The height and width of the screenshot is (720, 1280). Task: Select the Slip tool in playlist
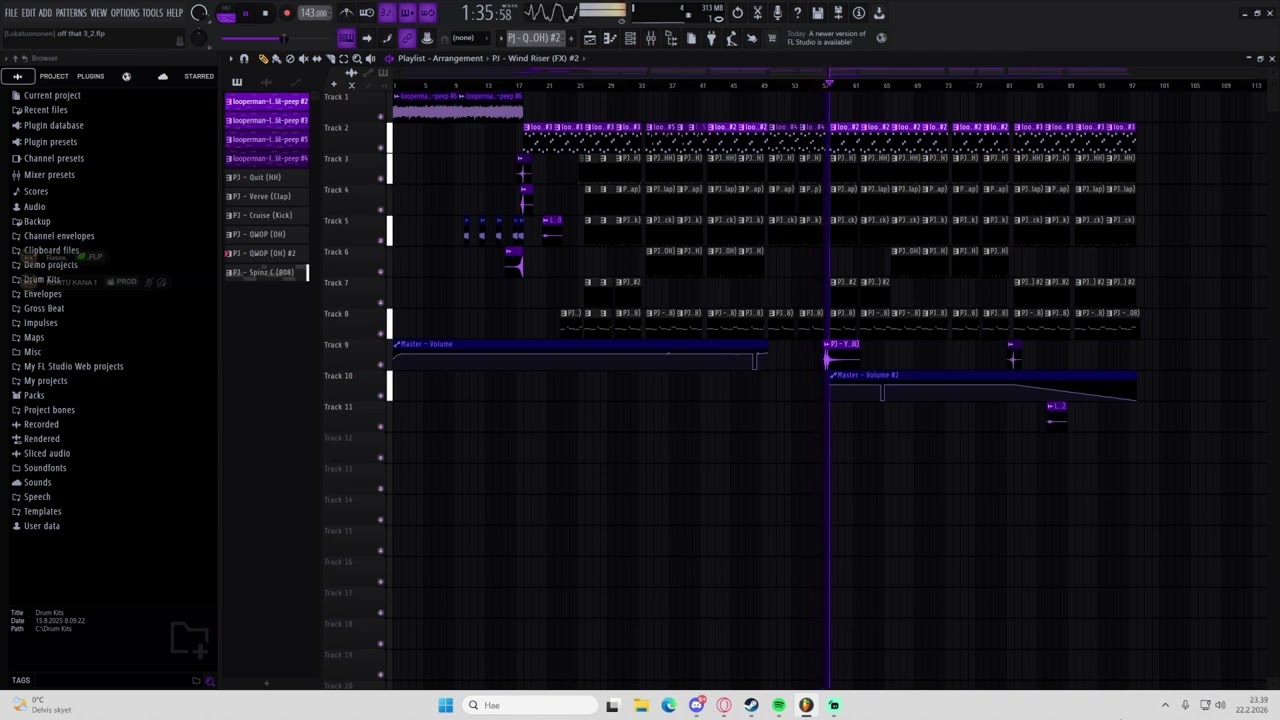click(x=317, y=58)
